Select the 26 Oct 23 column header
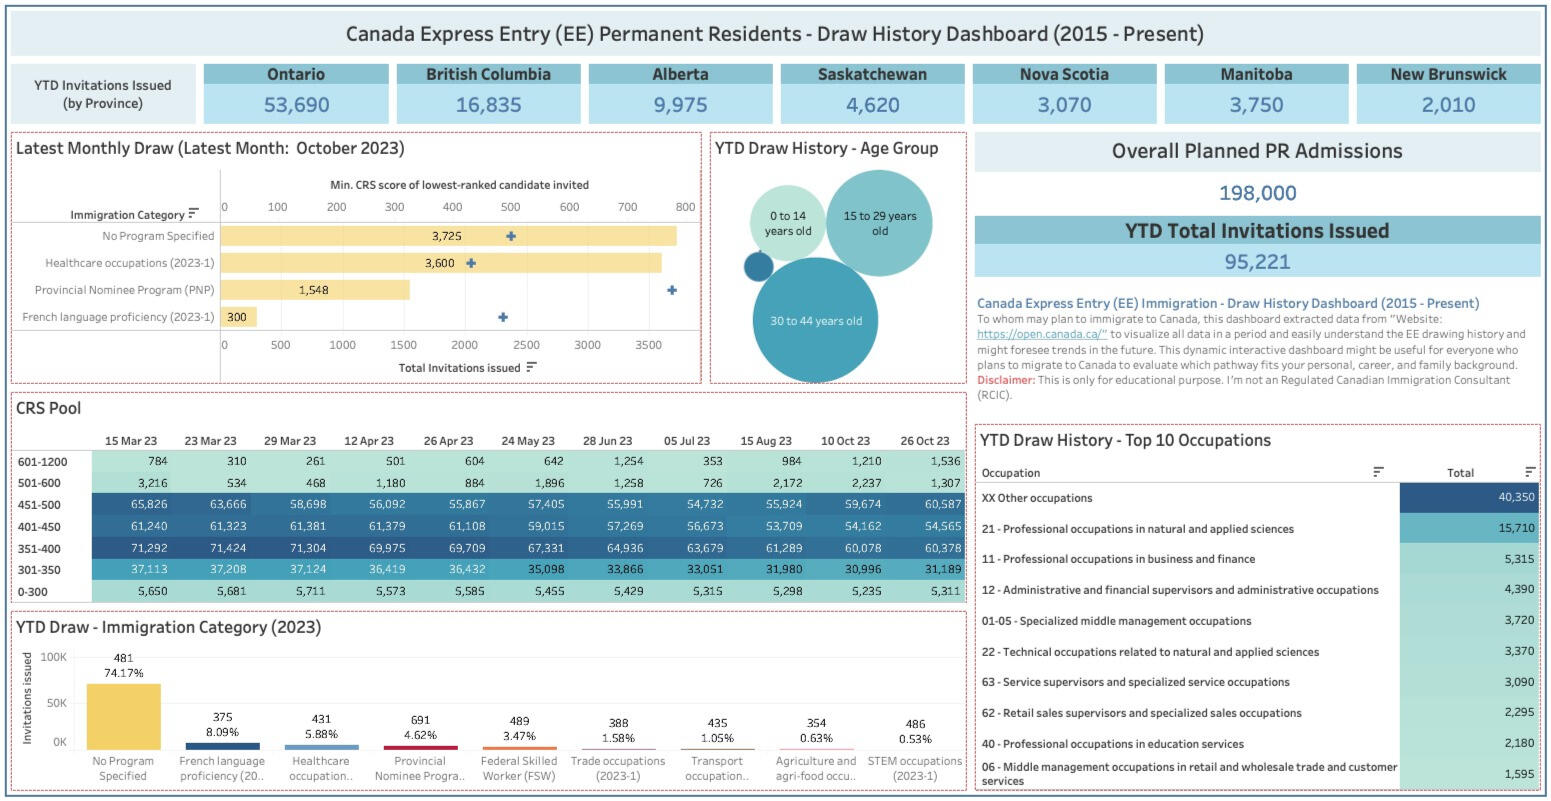The image size is (1551, 801). click(924, 441)
